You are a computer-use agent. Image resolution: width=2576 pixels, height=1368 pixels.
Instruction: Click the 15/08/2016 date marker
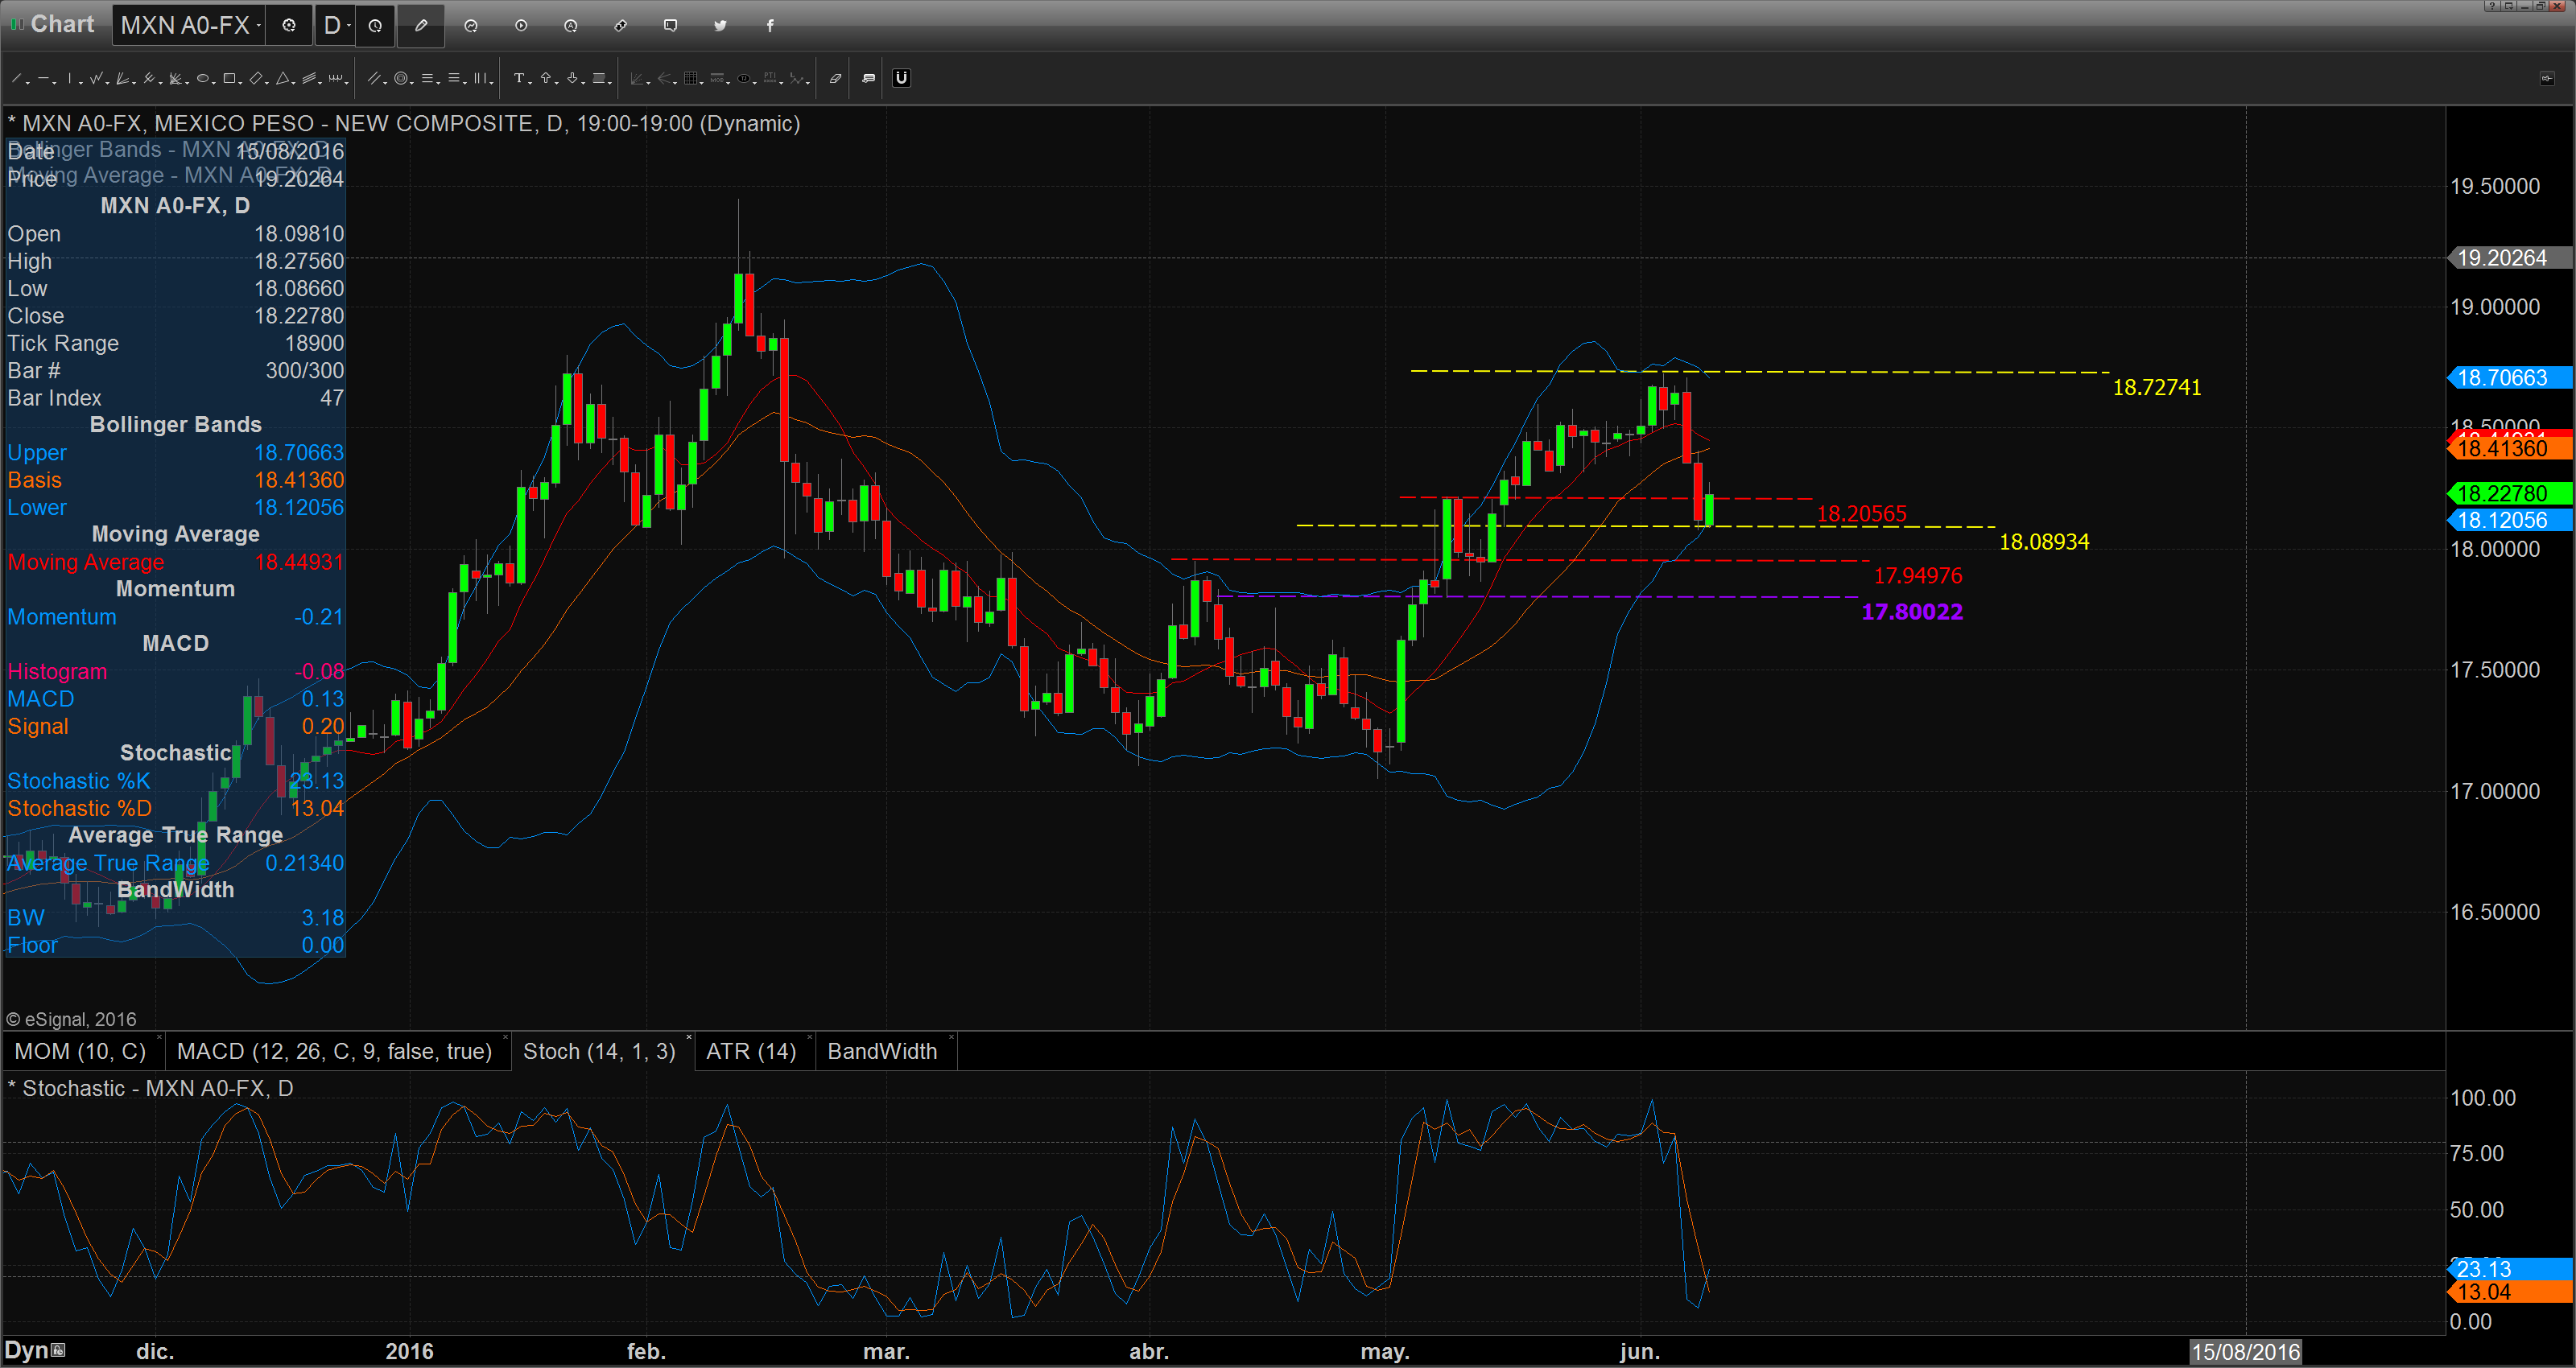point(2245,1352)
